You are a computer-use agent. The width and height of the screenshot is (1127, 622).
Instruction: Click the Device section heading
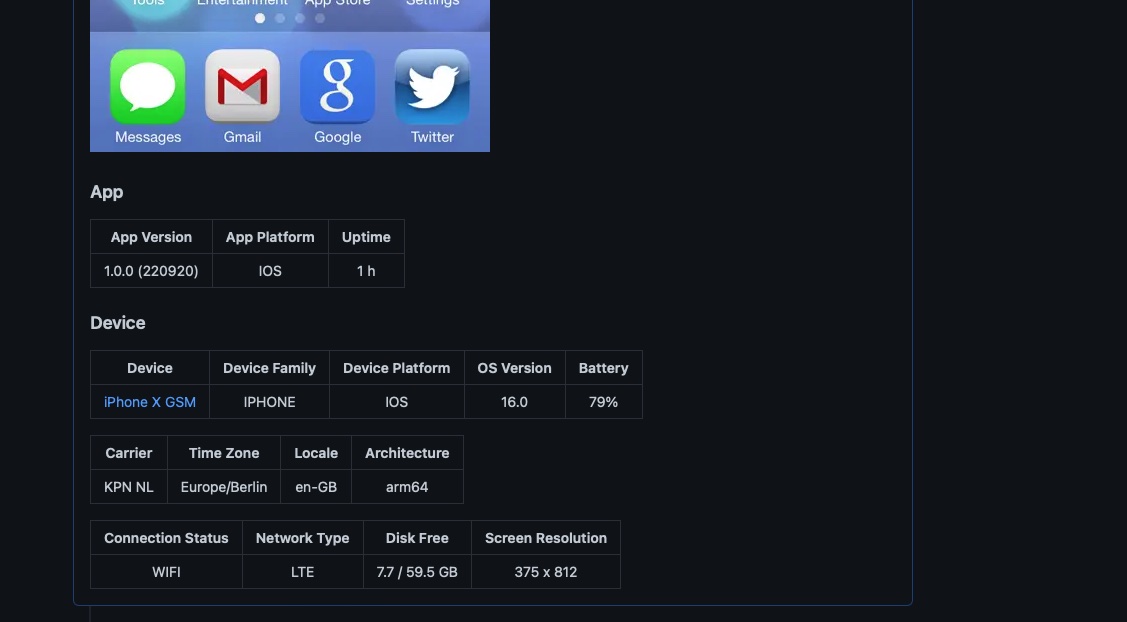click(118, 323)
